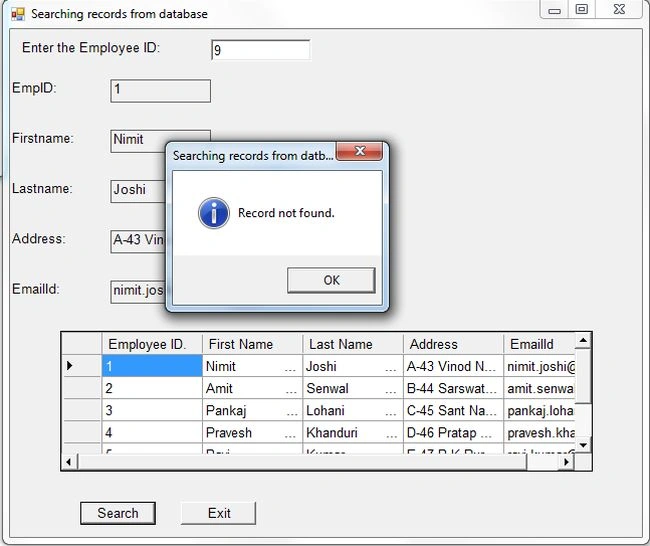The width and height of the screenshot is (650, 546).
Task: Click the grid vertical scrollbar thumb
Action: coord(583,376)
